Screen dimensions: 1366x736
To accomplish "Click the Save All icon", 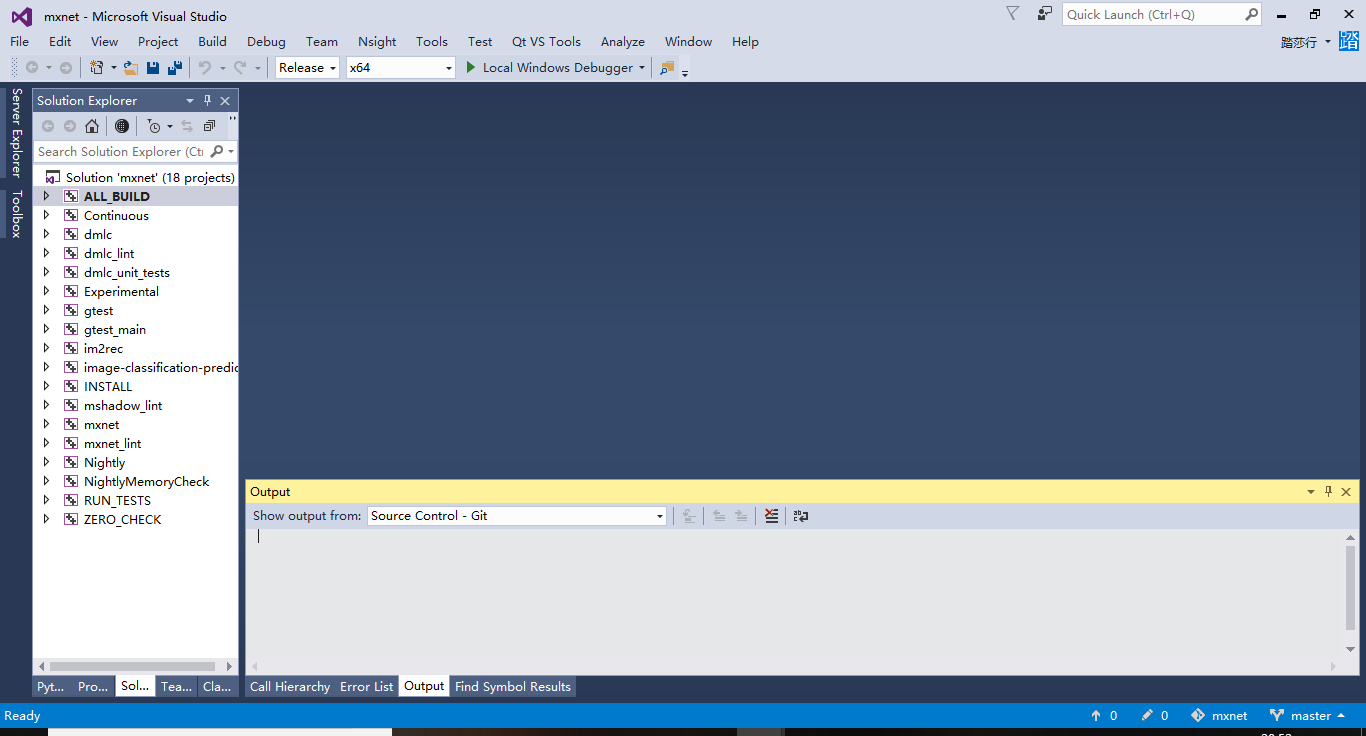I will pyautogui.click(x=175, y=68).
